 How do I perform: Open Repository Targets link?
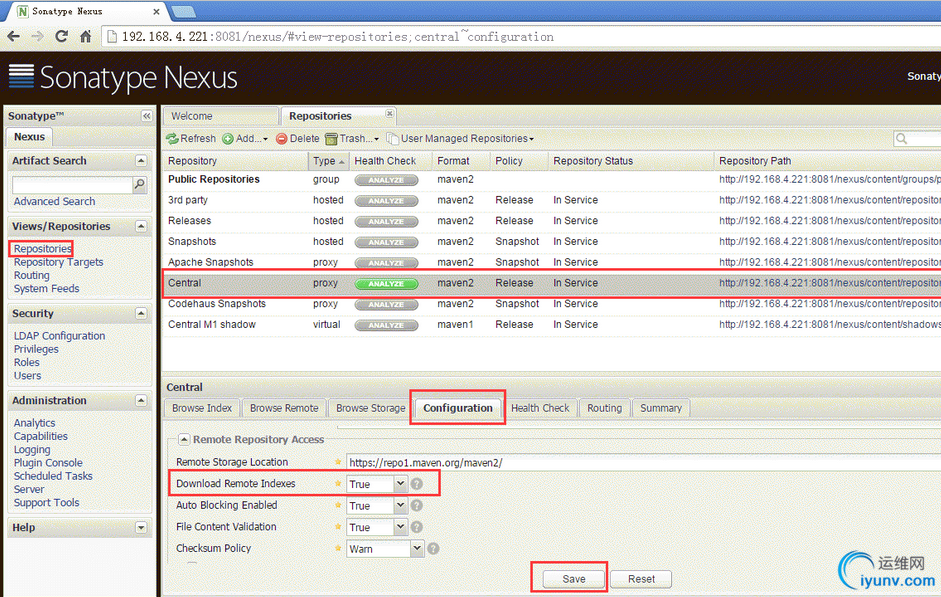[58, 262]
